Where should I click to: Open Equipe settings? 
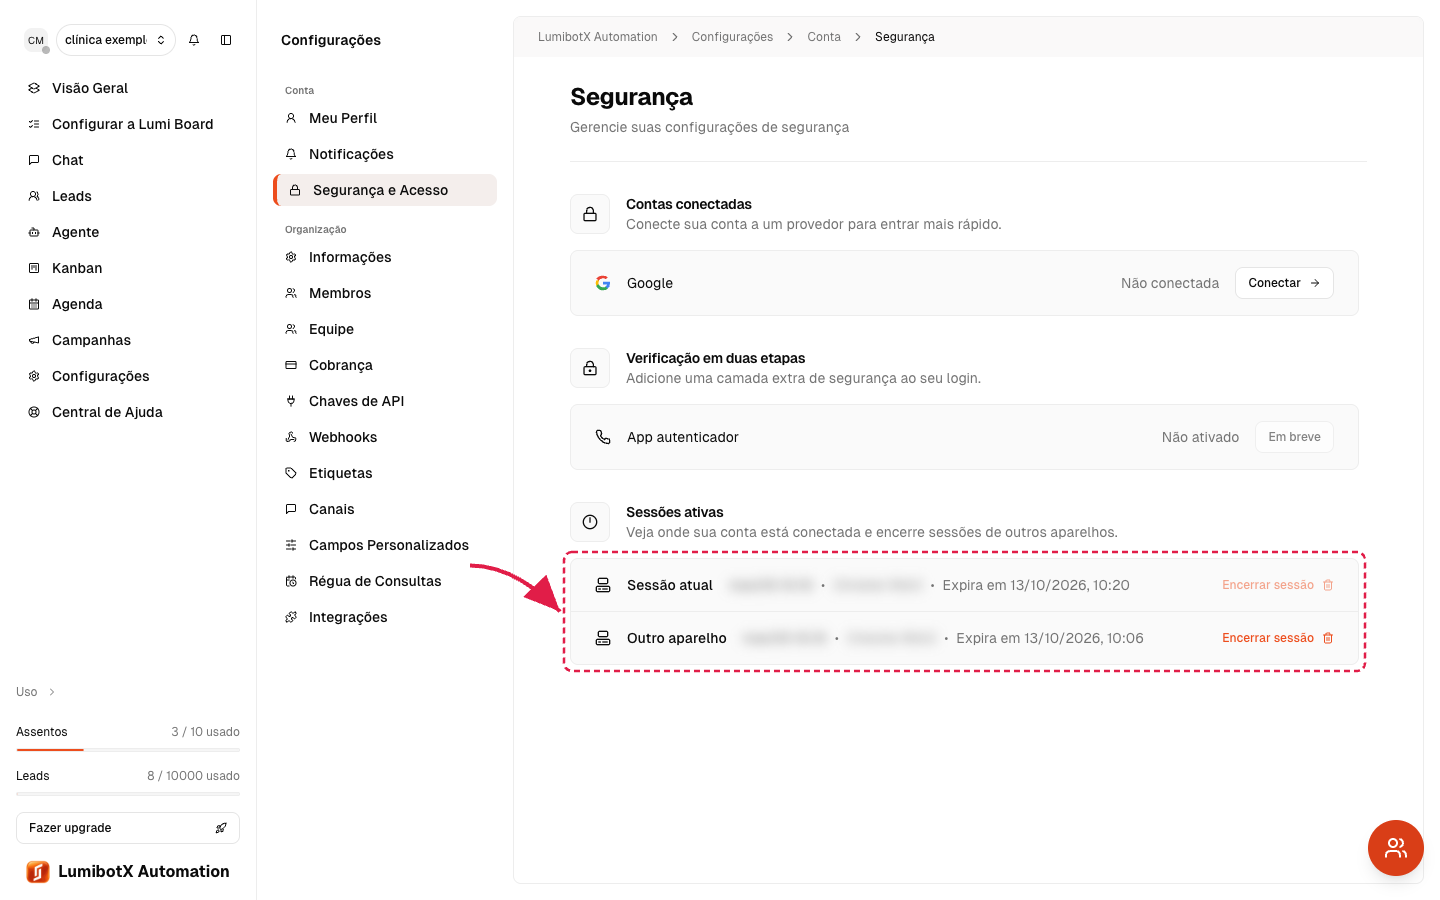pyautogui.click(x=385, y=329)
